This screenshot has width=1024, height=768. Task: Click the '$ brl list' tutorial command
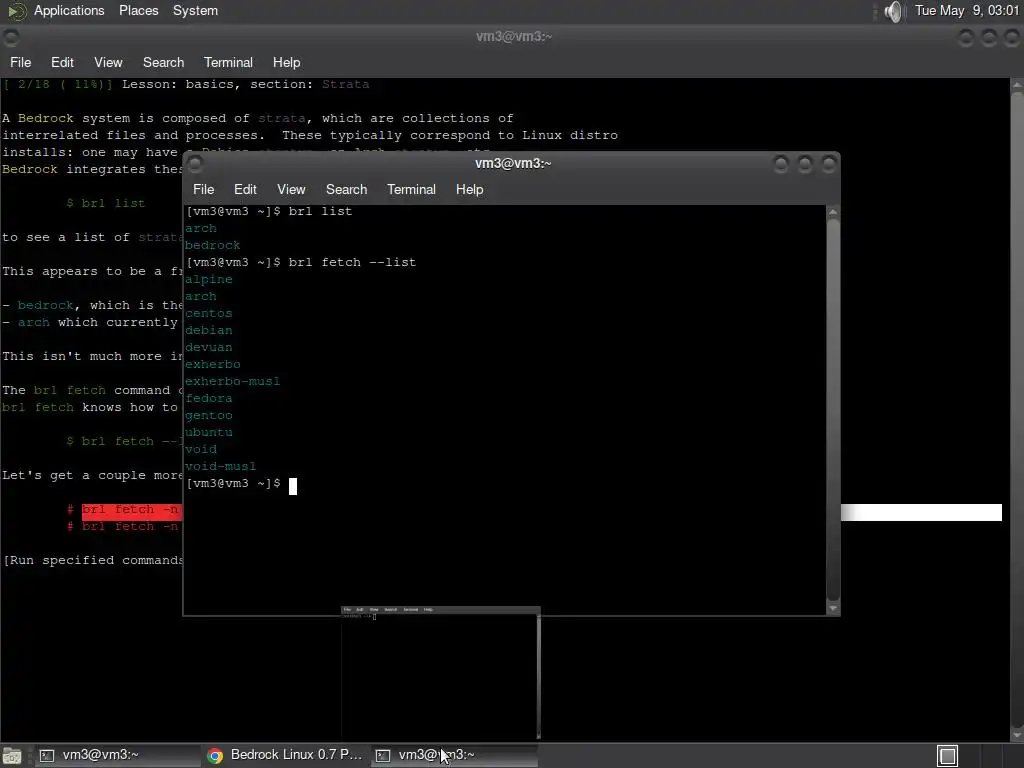106,203
